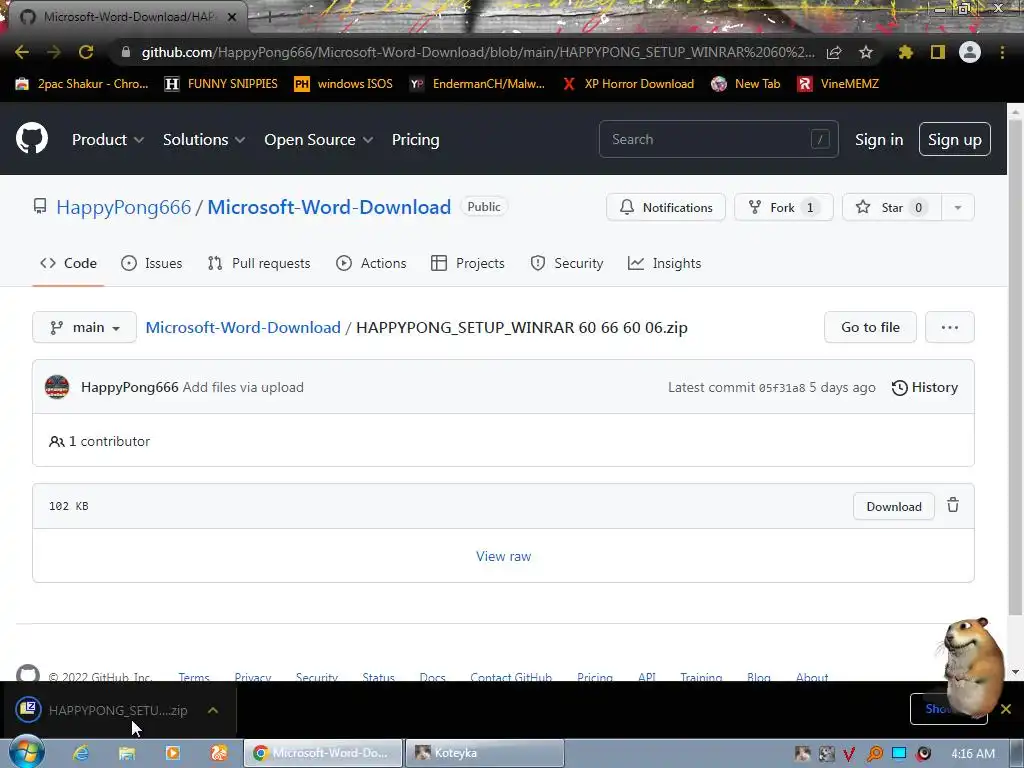Switch to the Code tab
Image resolution: width=1024 pixels, height=768 pixels.
point(69,263)
